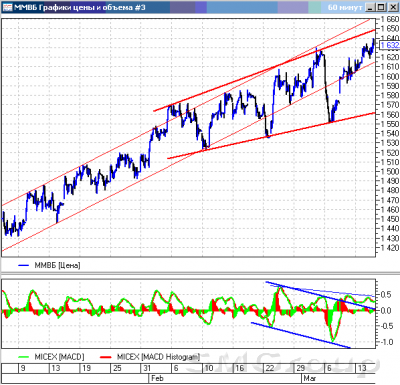Click the green MICEX [MACD] legend marker
Viewport: 400px width, 385px height.
[x=23, y=357]
